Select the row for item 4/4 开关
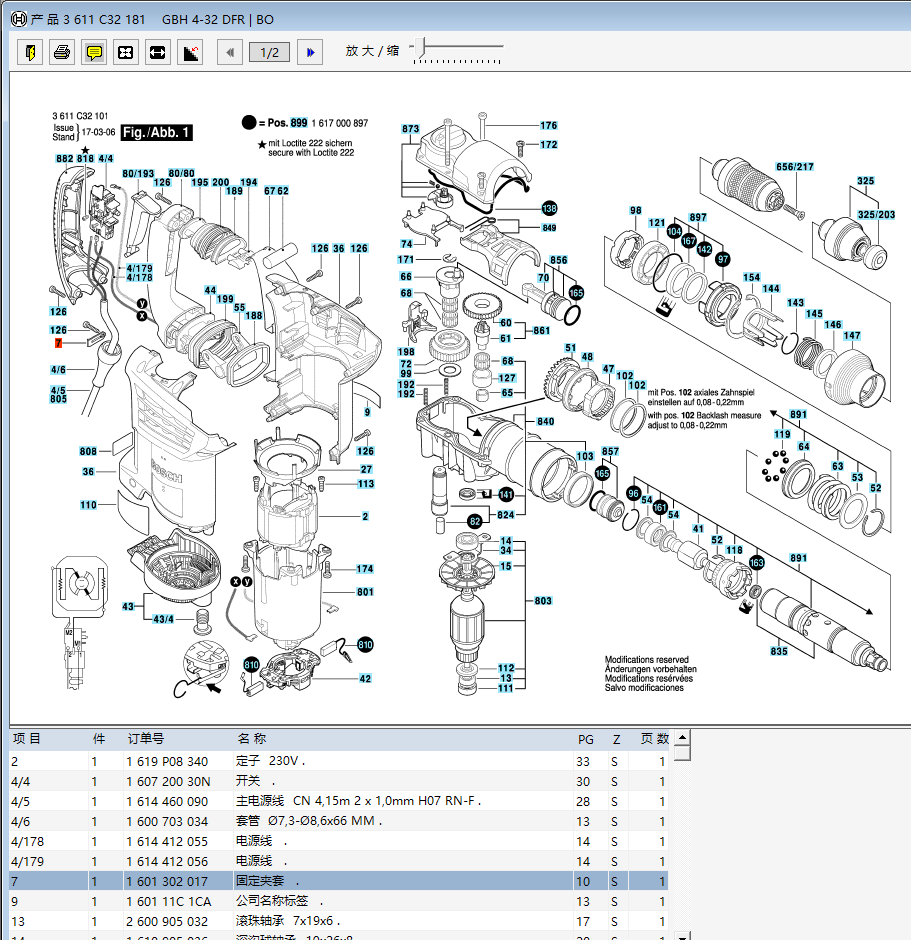The width and height of the screenshot is (911, 940). (339, 781)
